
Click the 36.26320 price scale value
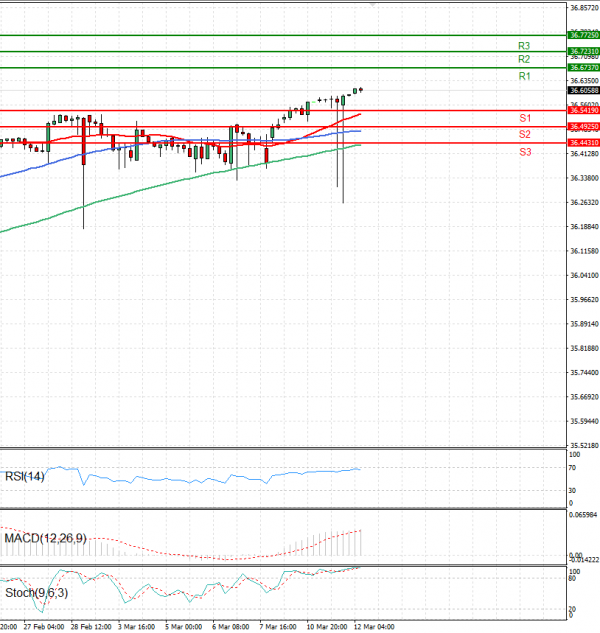584,202
